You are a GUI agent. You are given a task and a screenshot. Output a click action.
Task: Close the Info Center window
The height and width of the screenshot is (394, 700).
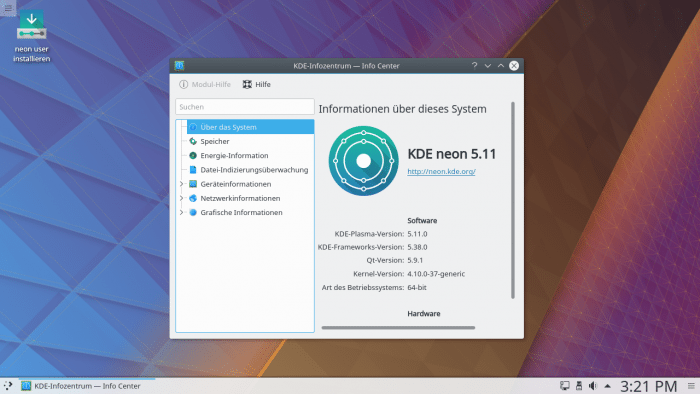click(514, 66)
